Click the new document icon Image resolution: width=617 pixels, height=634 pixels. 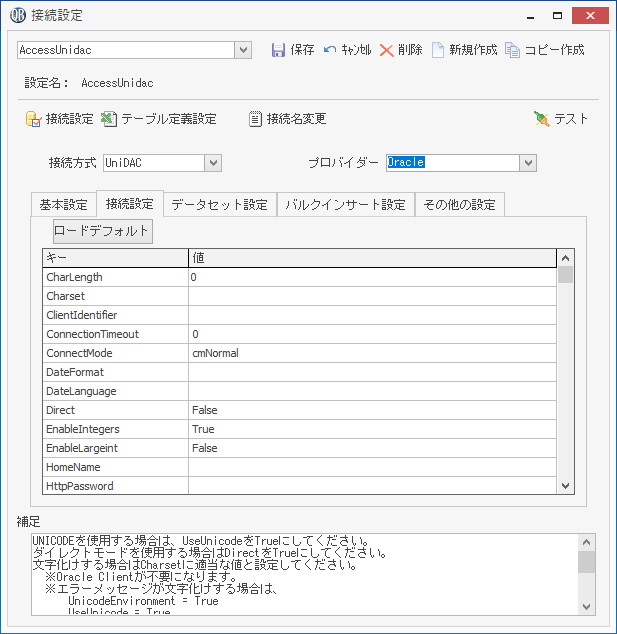(x=438, y=50)
